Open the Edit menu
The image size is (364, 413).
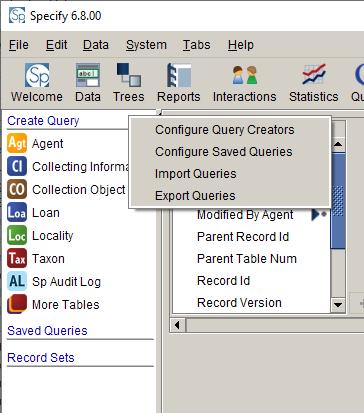click(x=57, y=45)
